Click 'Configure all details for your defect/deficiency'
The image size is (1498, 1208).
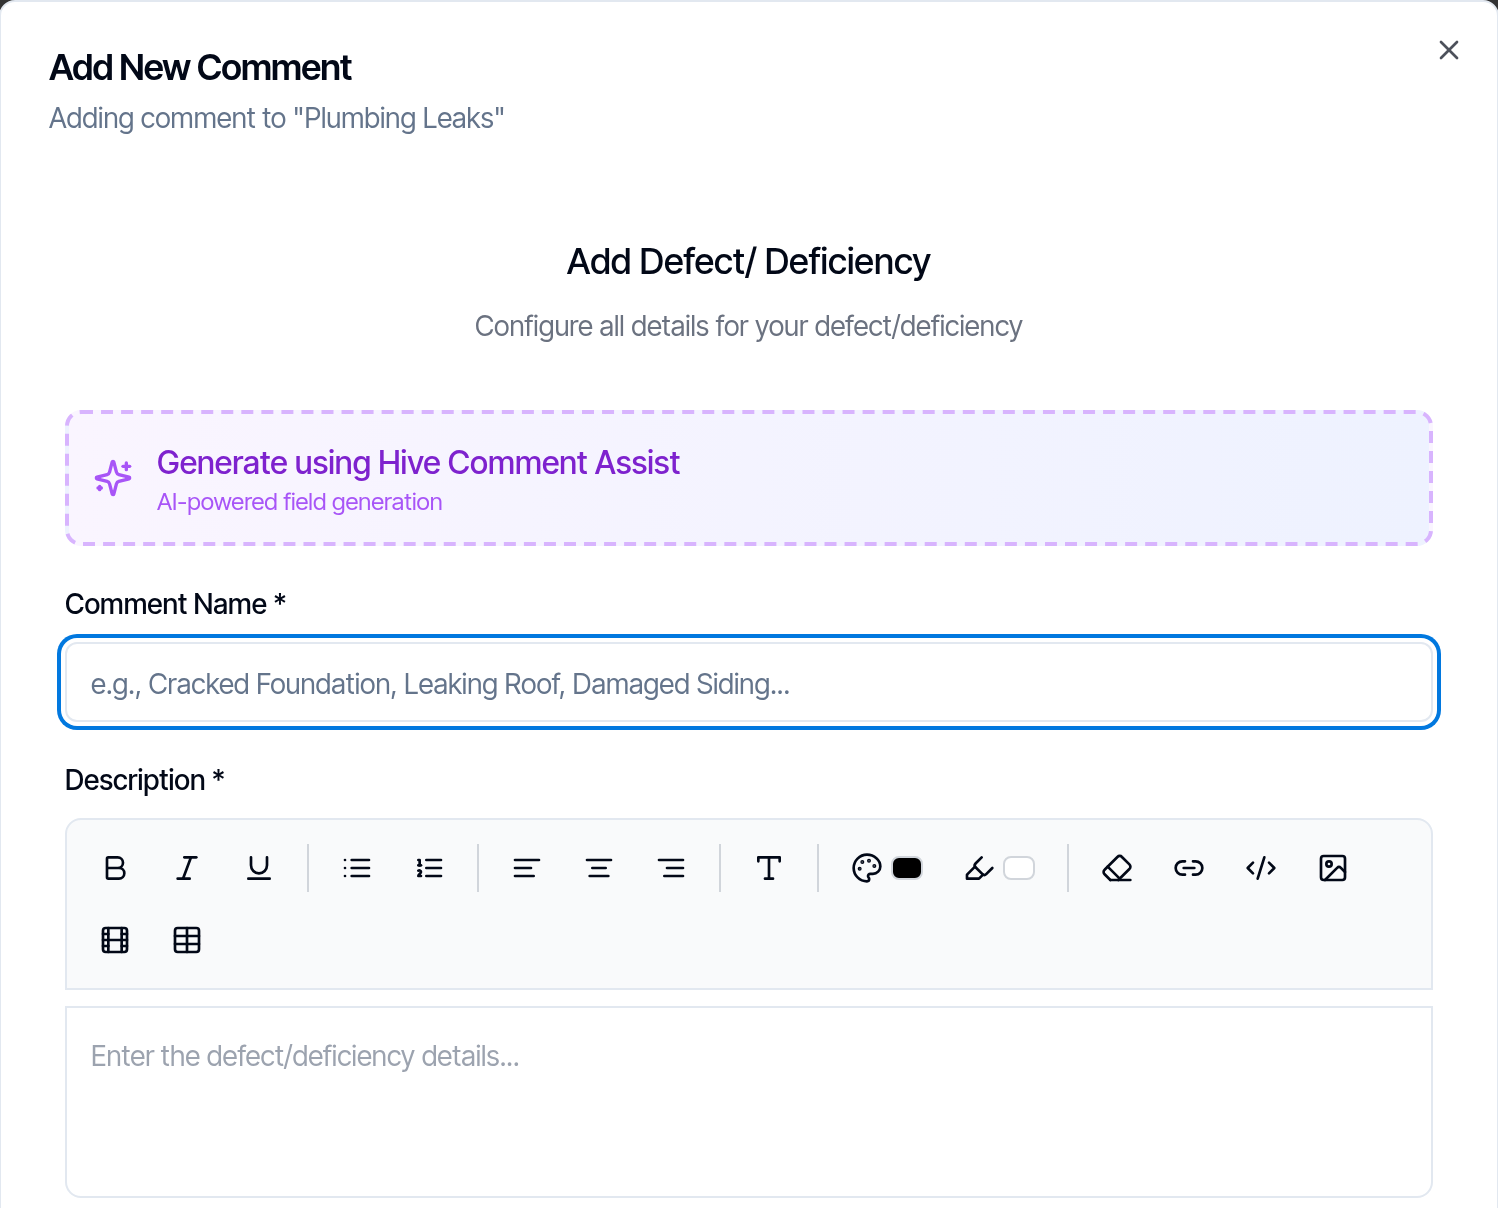748,326
